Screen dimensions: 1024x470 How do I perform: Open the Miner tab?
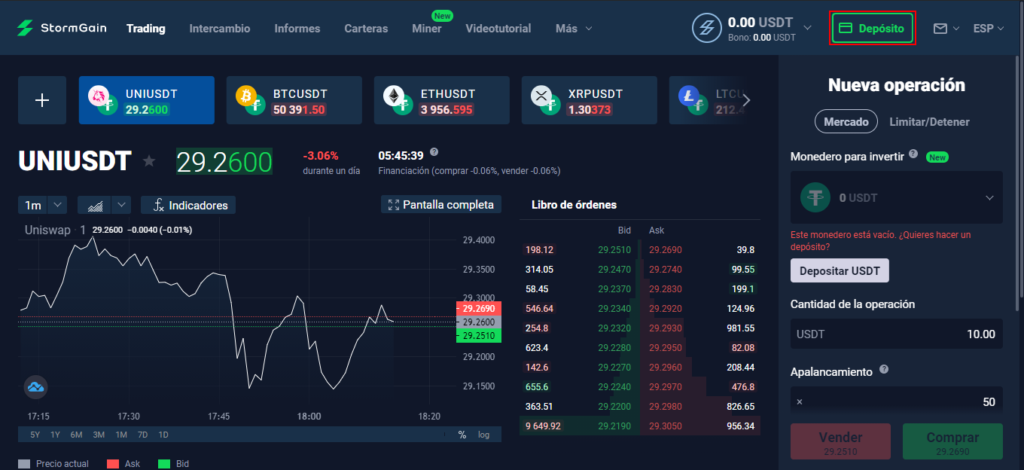tap(426, 29)
